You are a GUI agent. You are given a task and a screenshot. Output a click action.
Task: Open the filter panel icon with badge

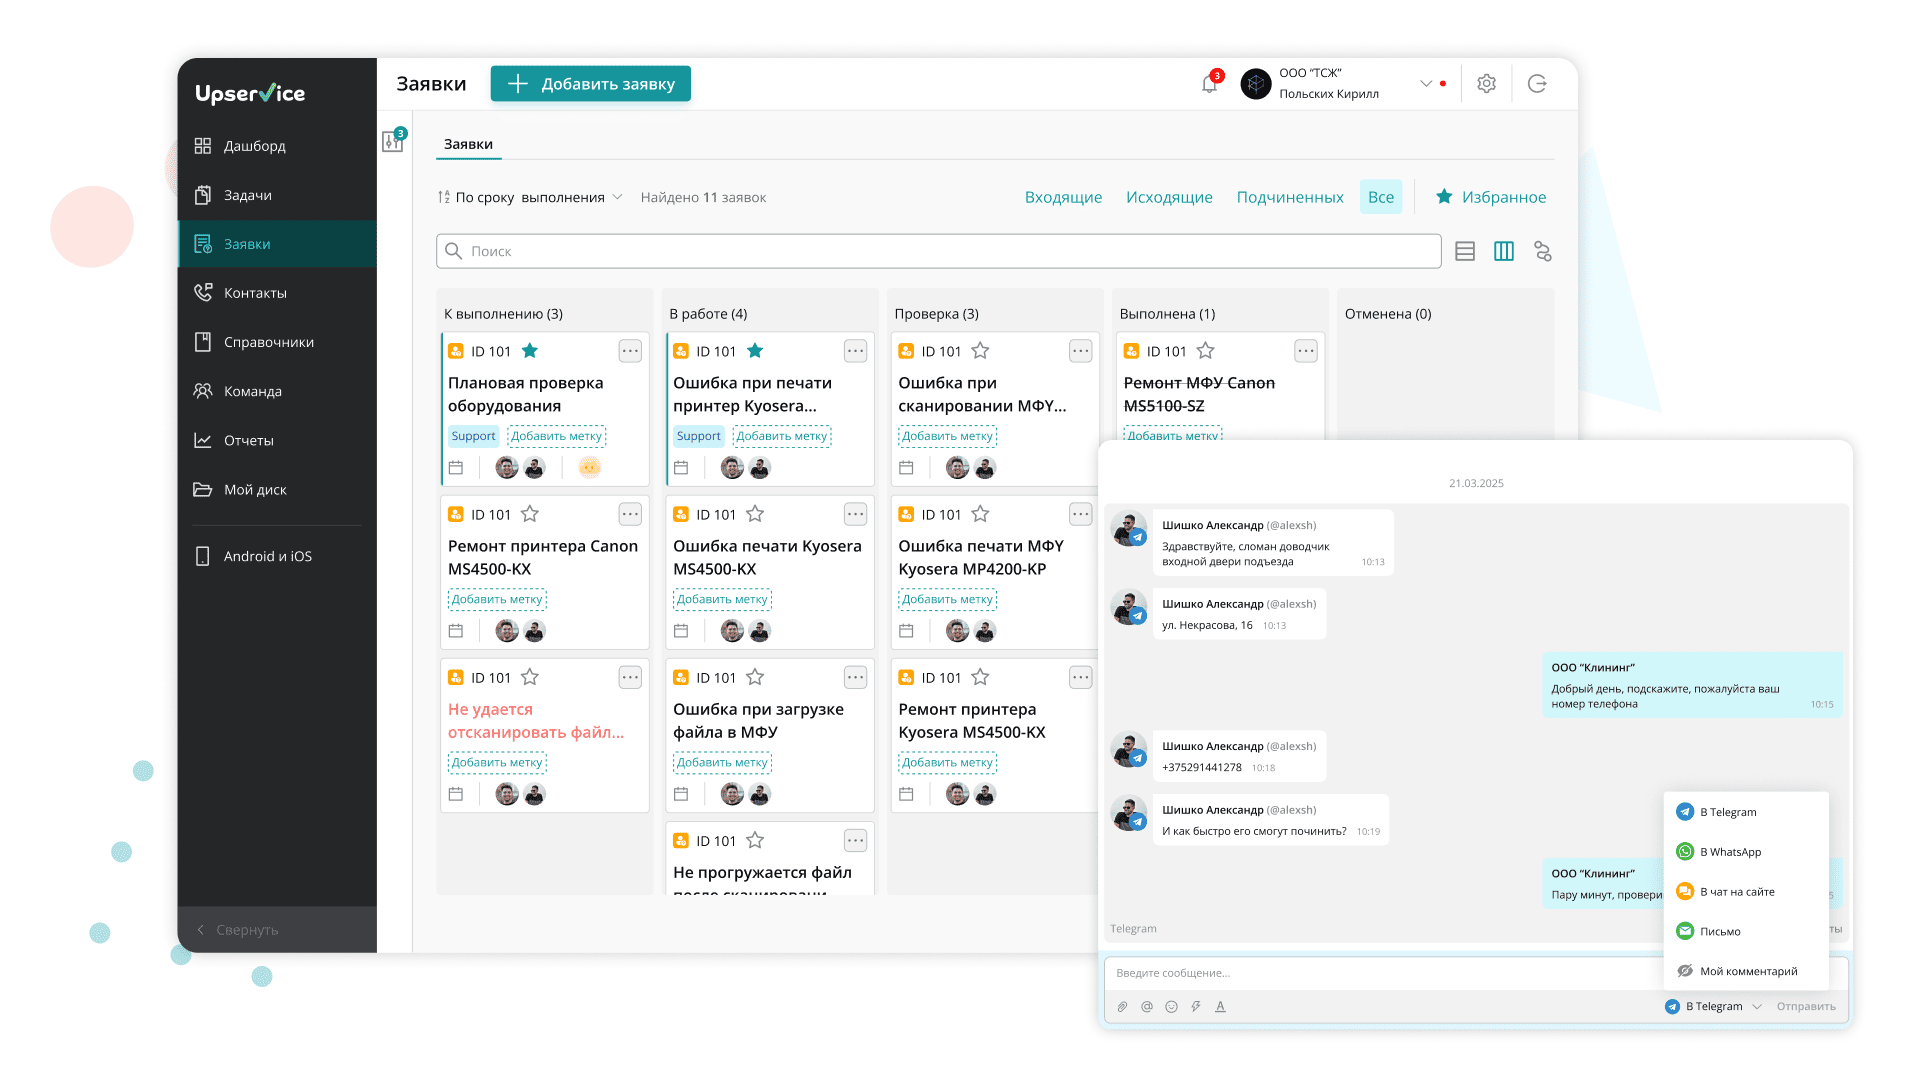393,141
